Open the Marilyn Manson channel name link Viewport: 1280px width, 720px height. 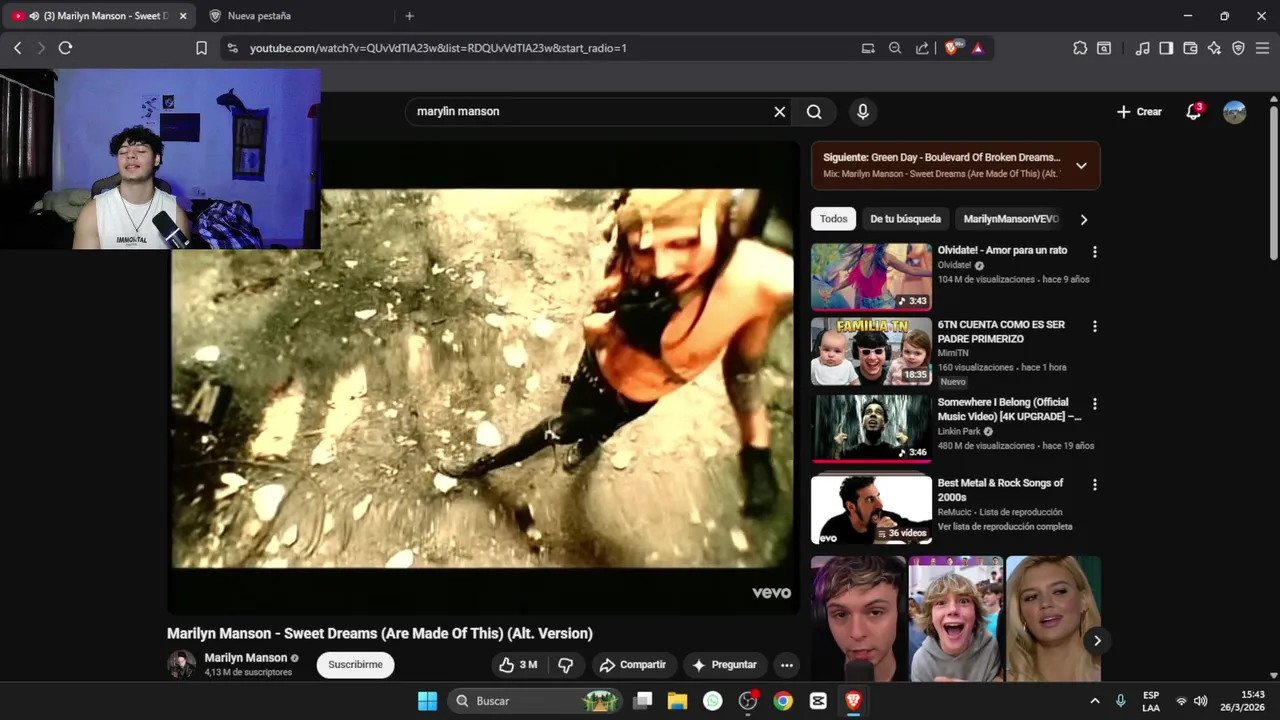click(246, 658)
